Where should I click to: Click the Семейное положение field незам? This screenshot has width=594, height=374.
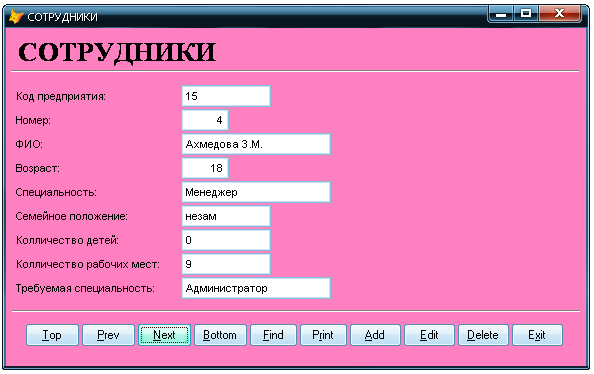click(x=226, y=216)
